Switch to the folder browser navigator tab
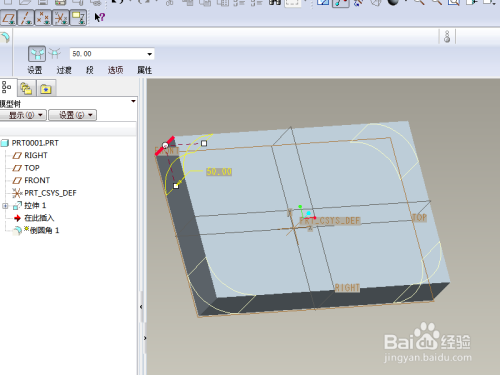This screenshot has width=500, height=375. [26, 89]
